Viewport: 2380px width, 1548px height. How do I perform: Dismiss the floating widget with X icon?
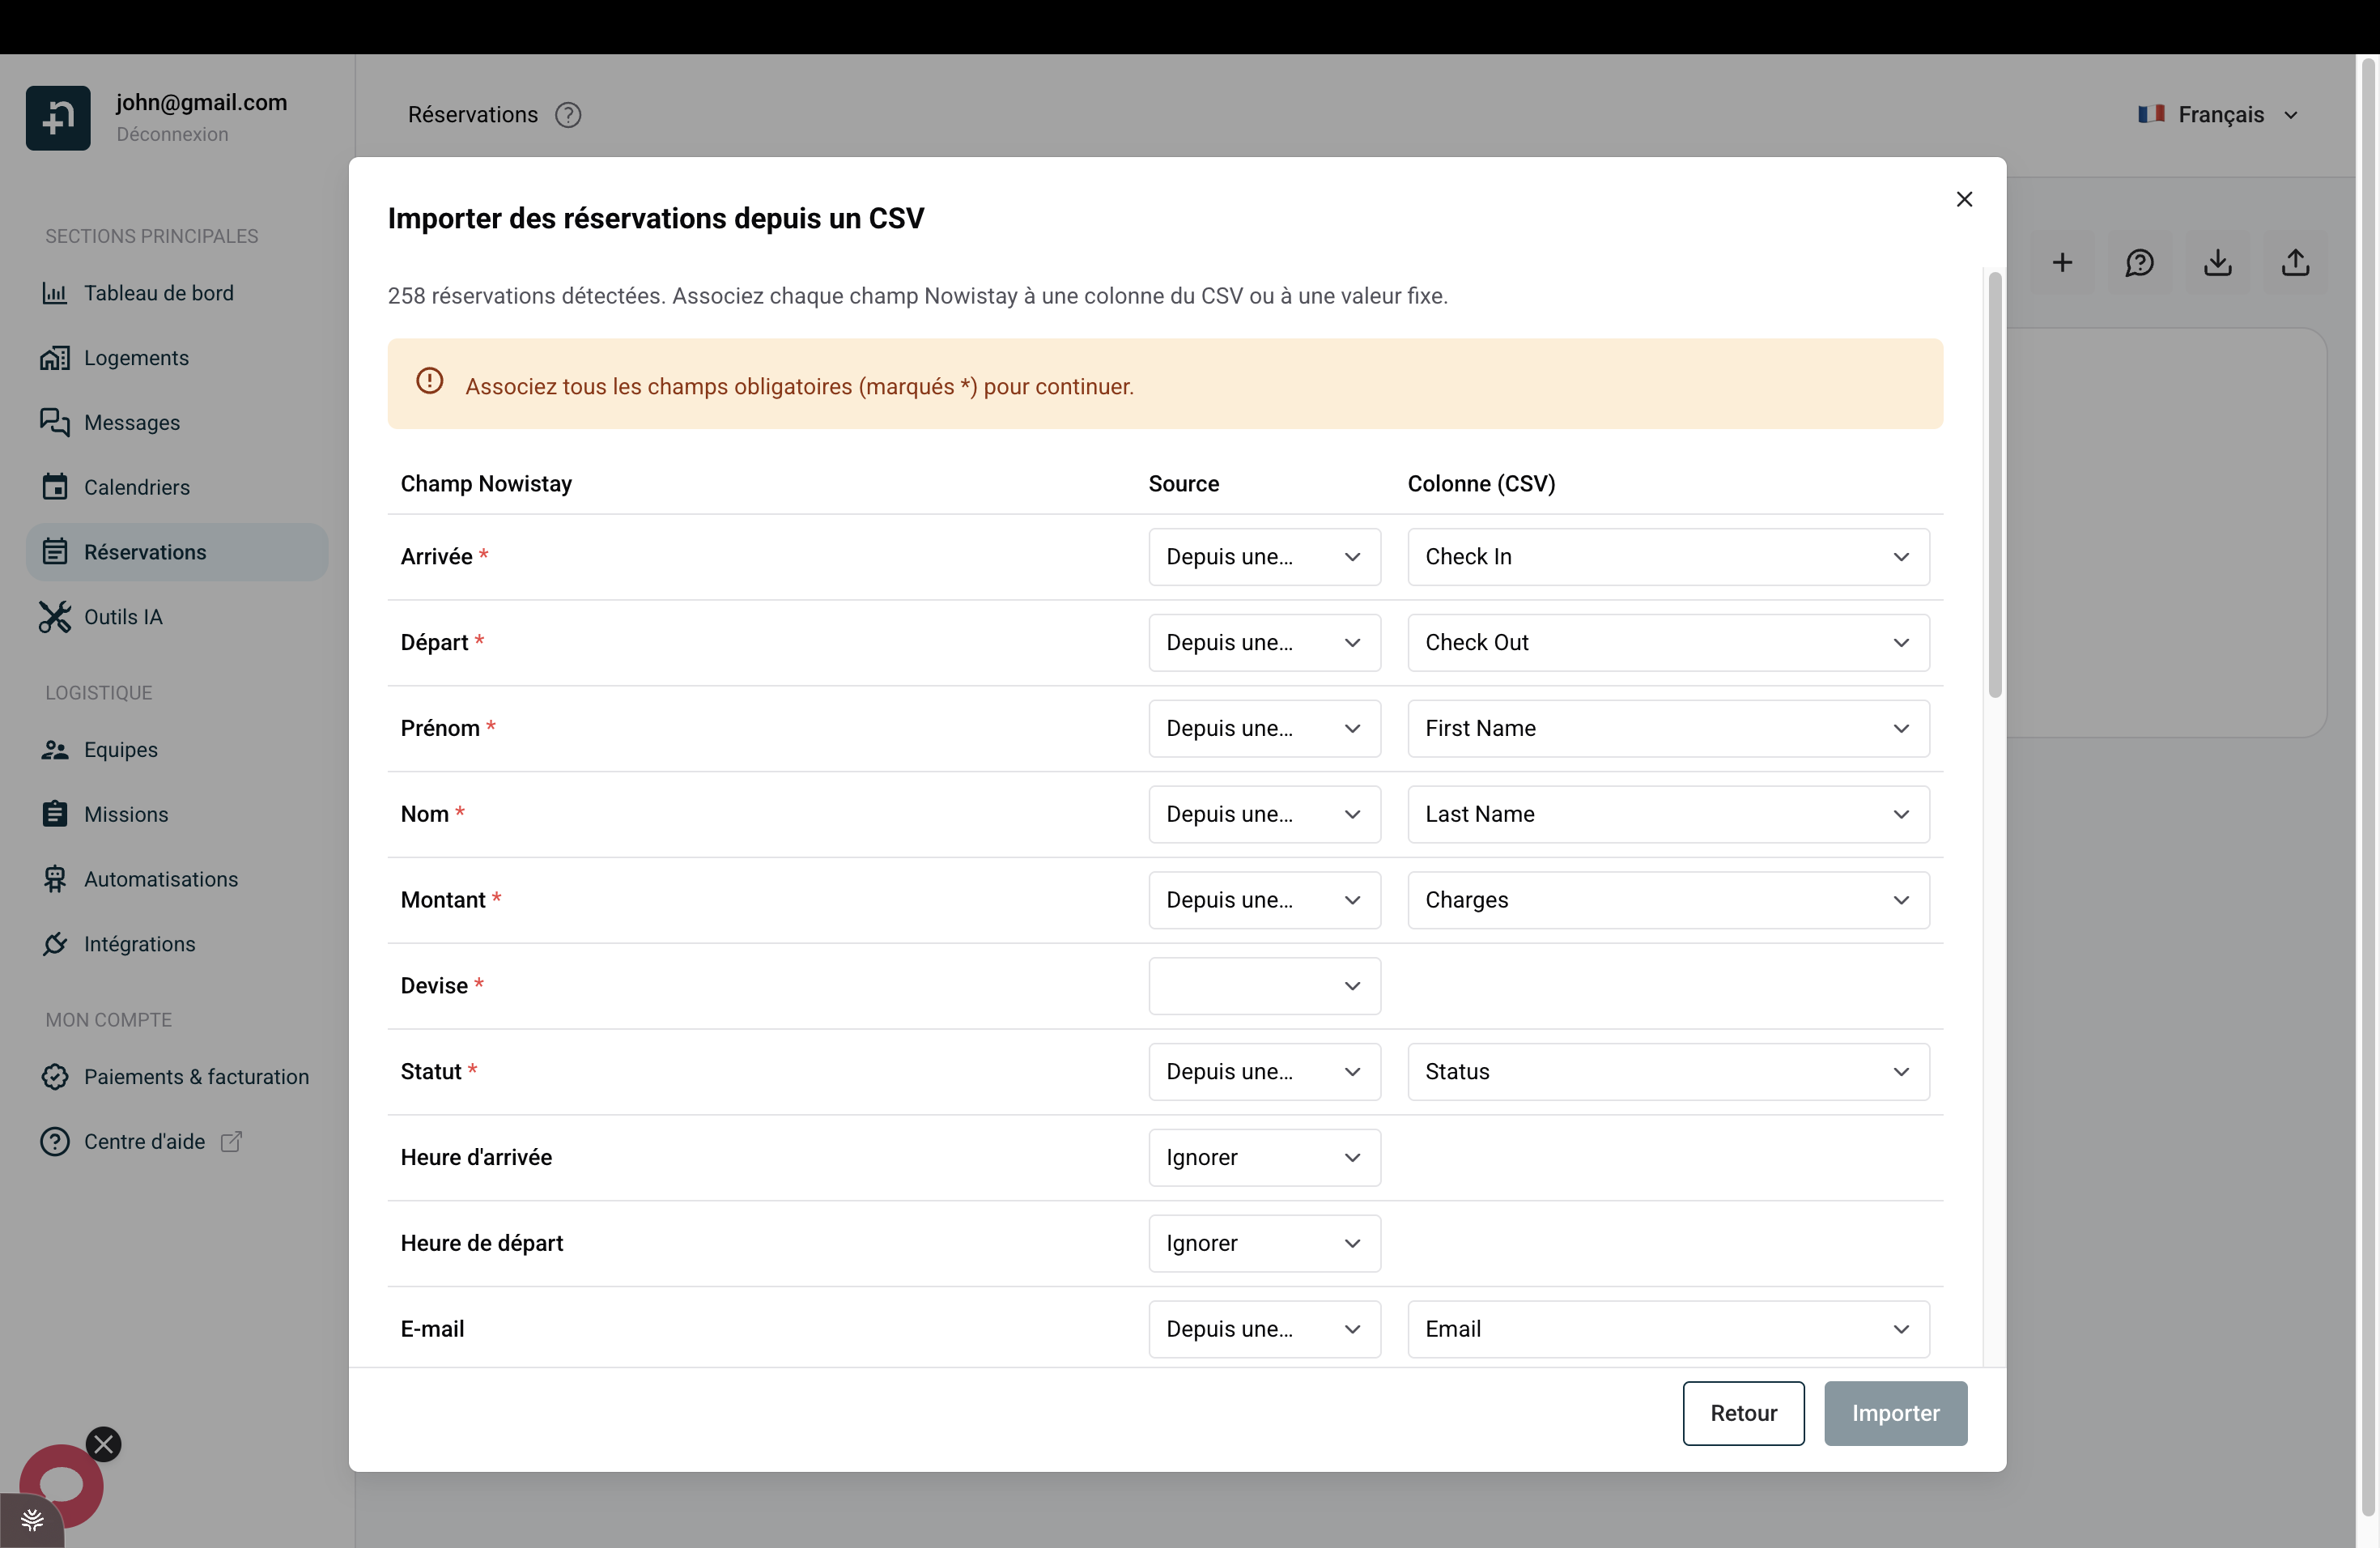103,1444
